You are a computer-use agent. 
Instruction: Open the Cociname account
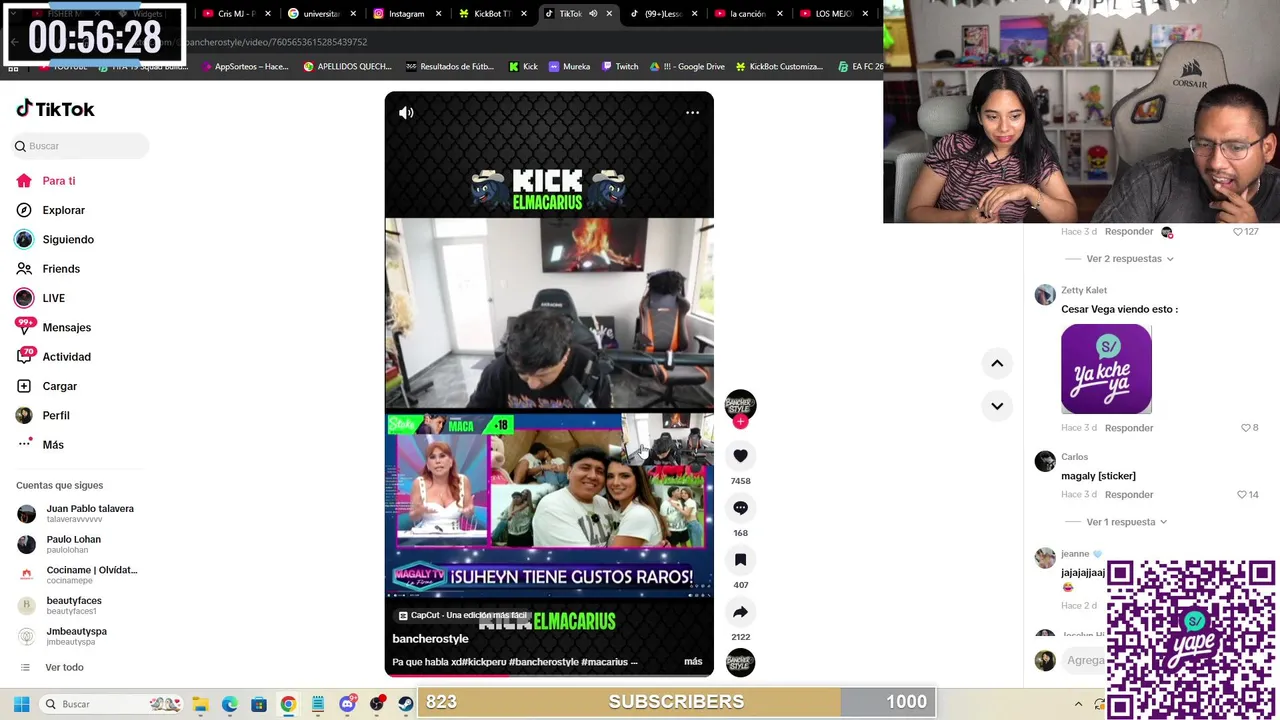[x=78, y=575]
